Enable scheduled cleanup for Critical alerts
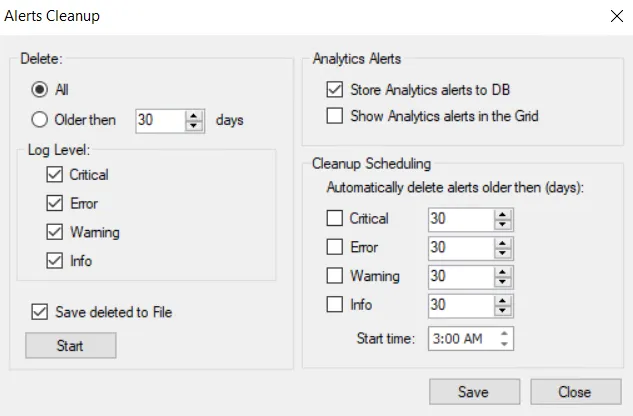Image resolution: width=633 pixels, height=416 pixels. tap(335, 218)
